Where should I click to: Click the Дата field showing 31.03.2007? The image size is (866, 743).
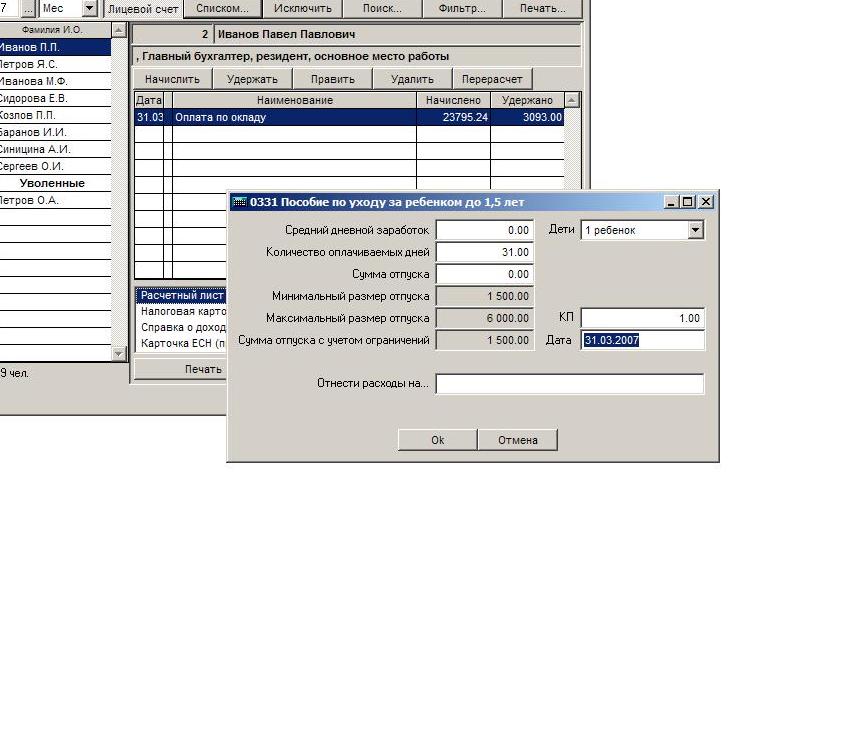[x=642, y=340]
